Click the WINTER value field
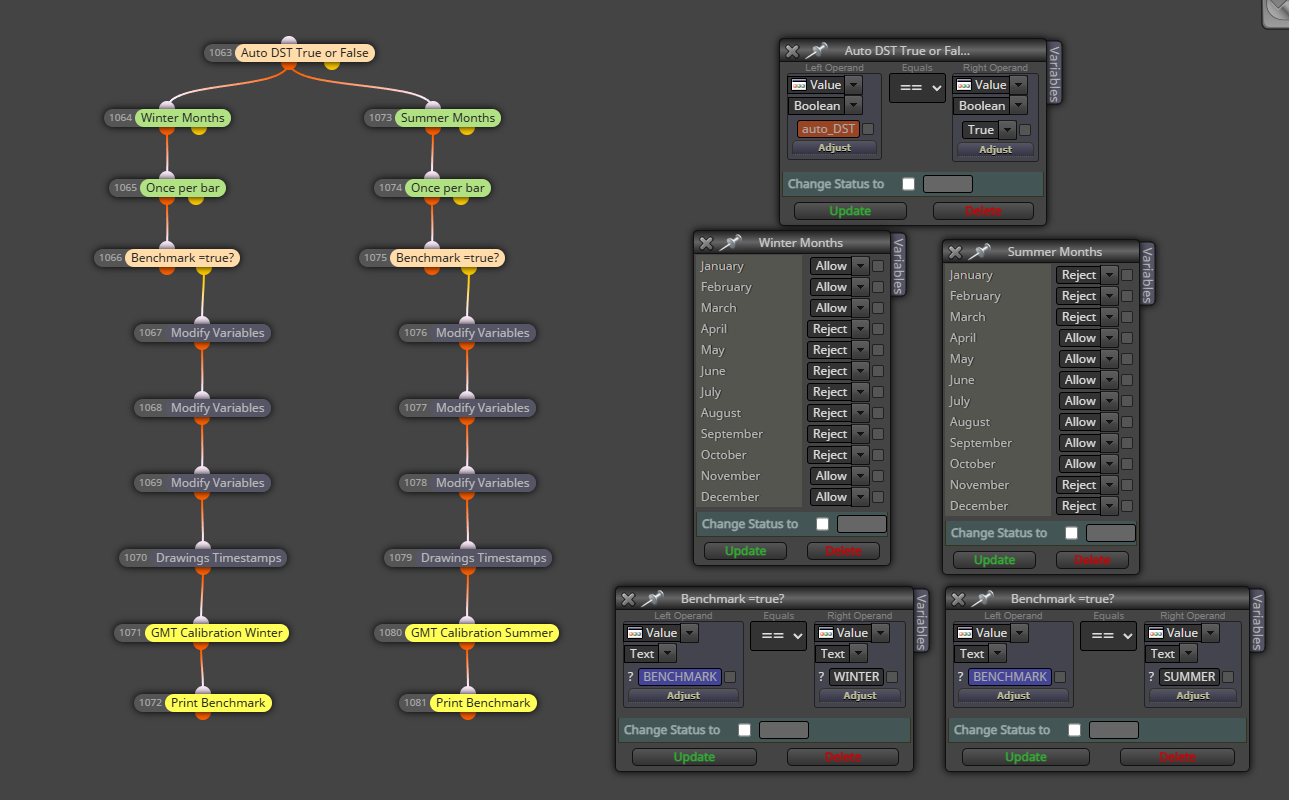The image size is (1289, 800). coord(856,677)
